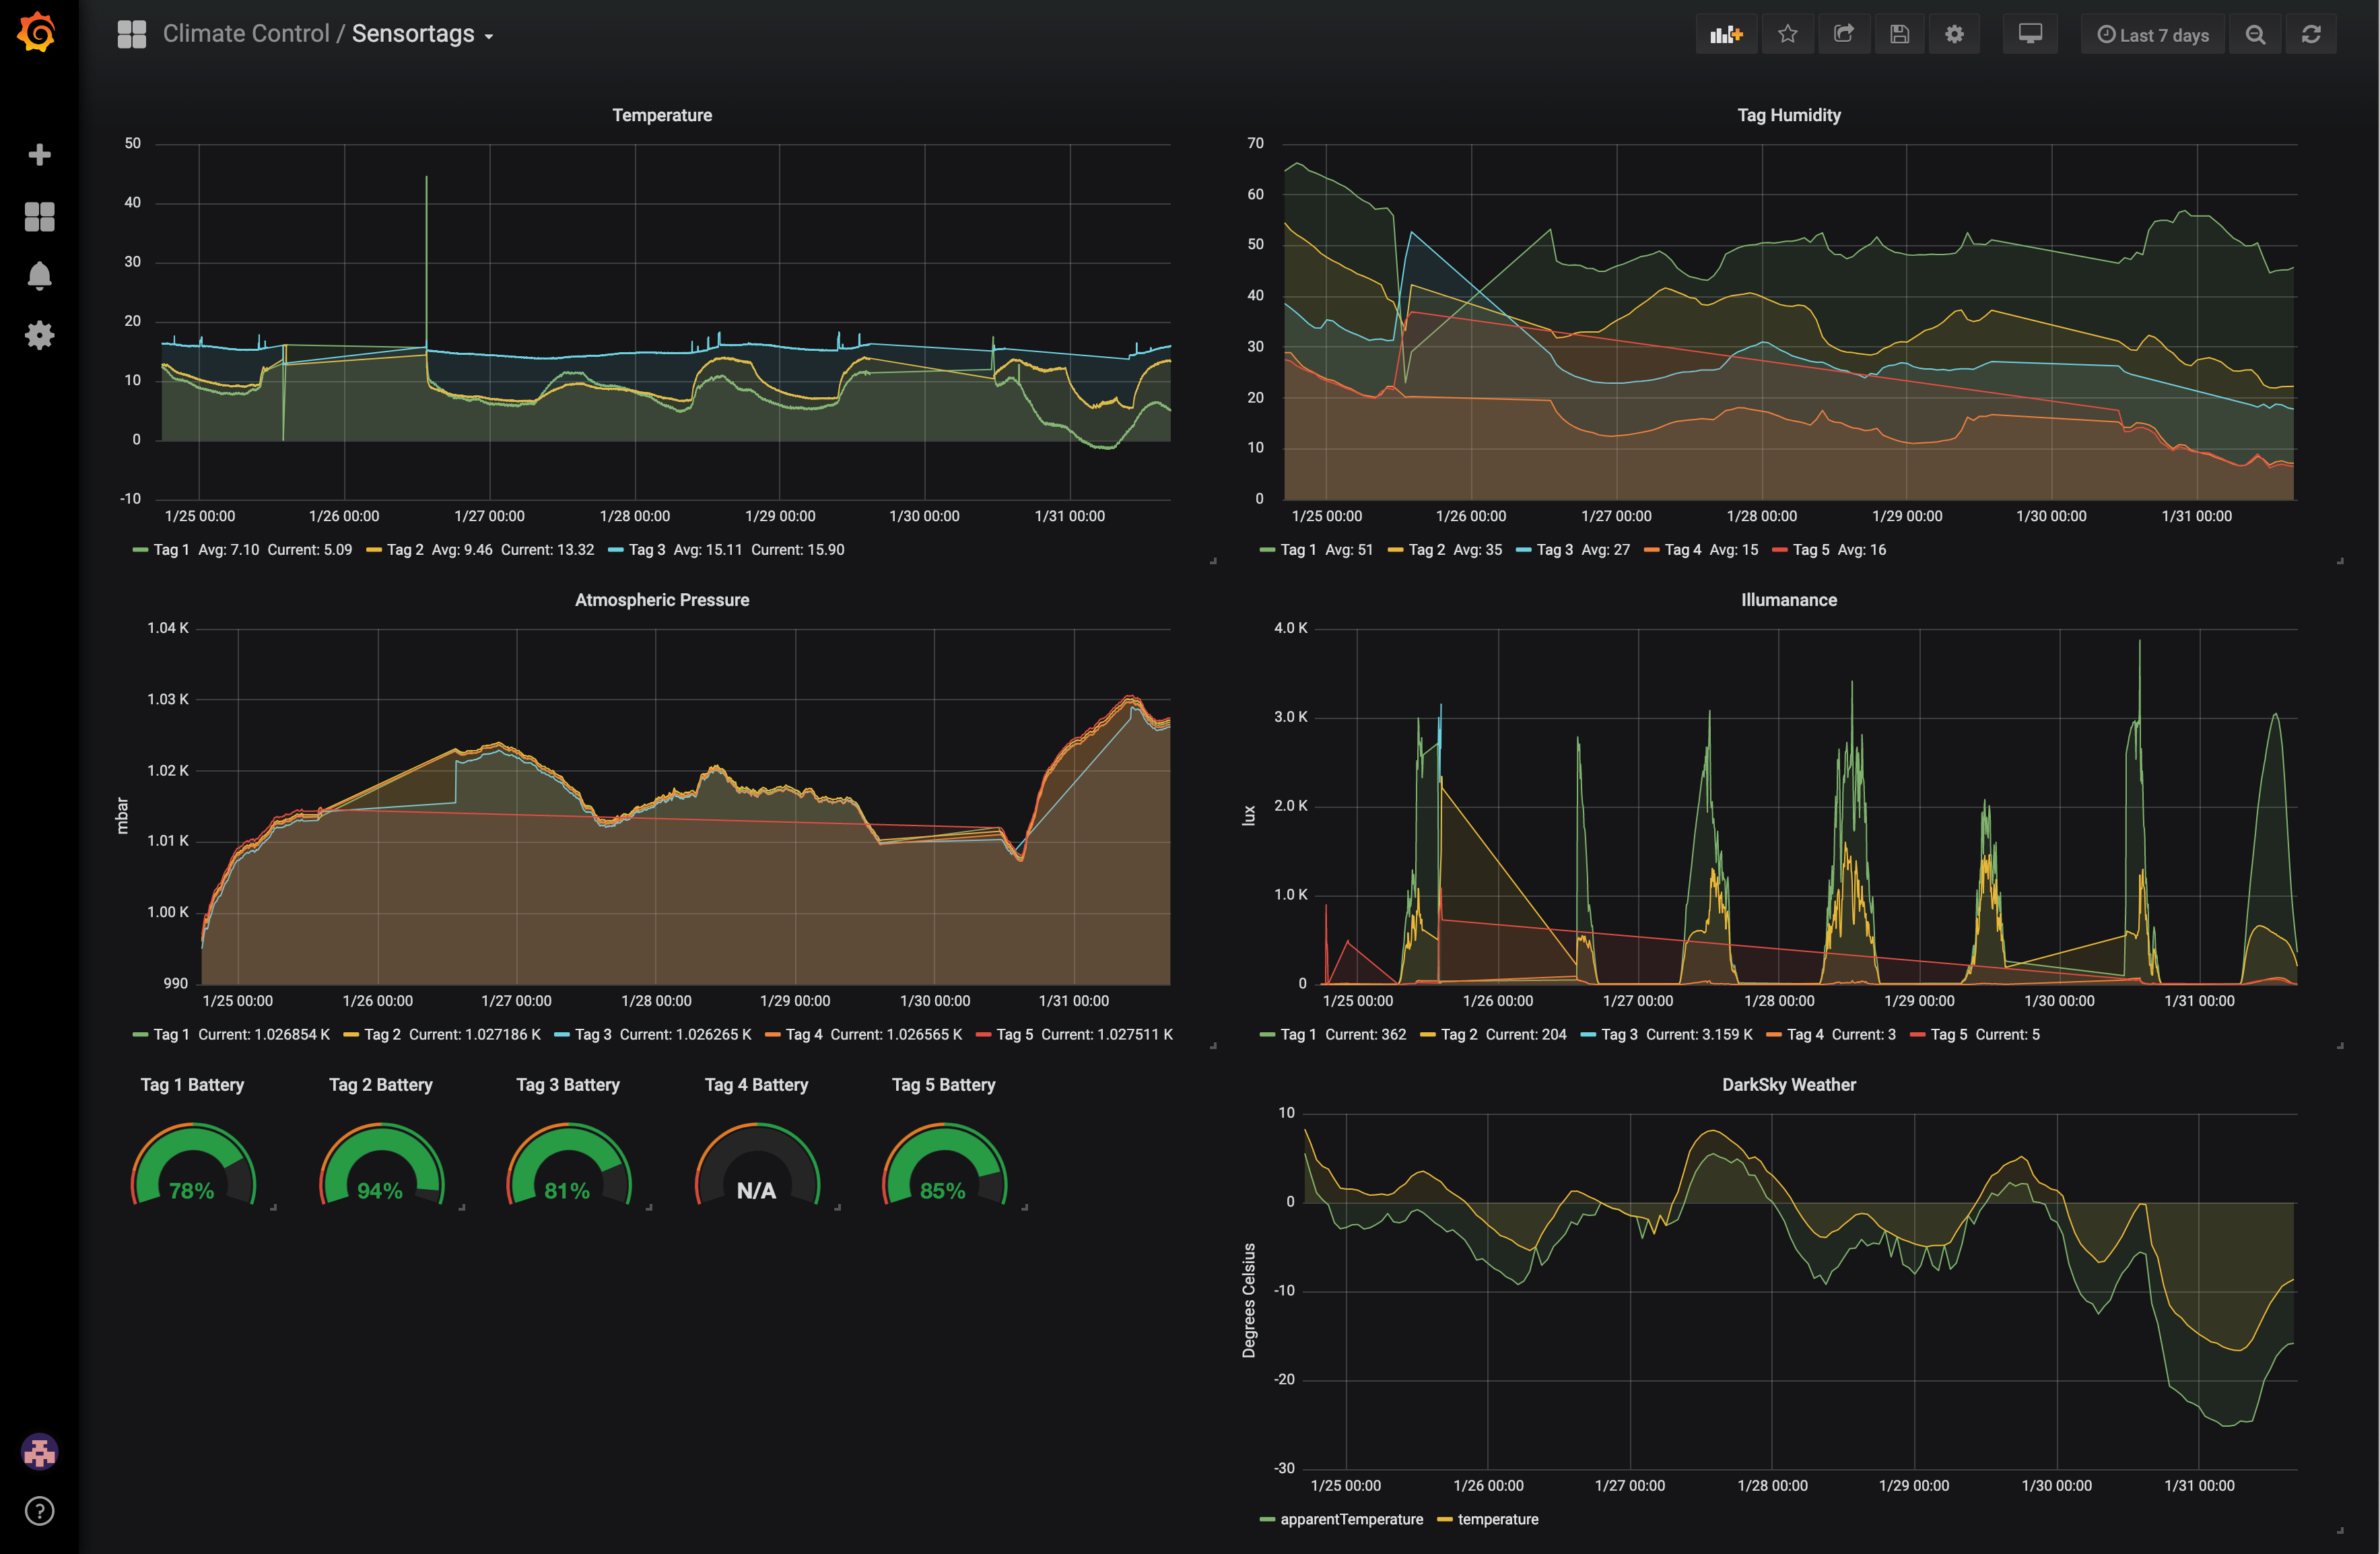This screenshot has height=1554, width=2380.
Task: Toggle Tag 5 in the Tag Humidity legend
Action: click(x=1811, y=549)
